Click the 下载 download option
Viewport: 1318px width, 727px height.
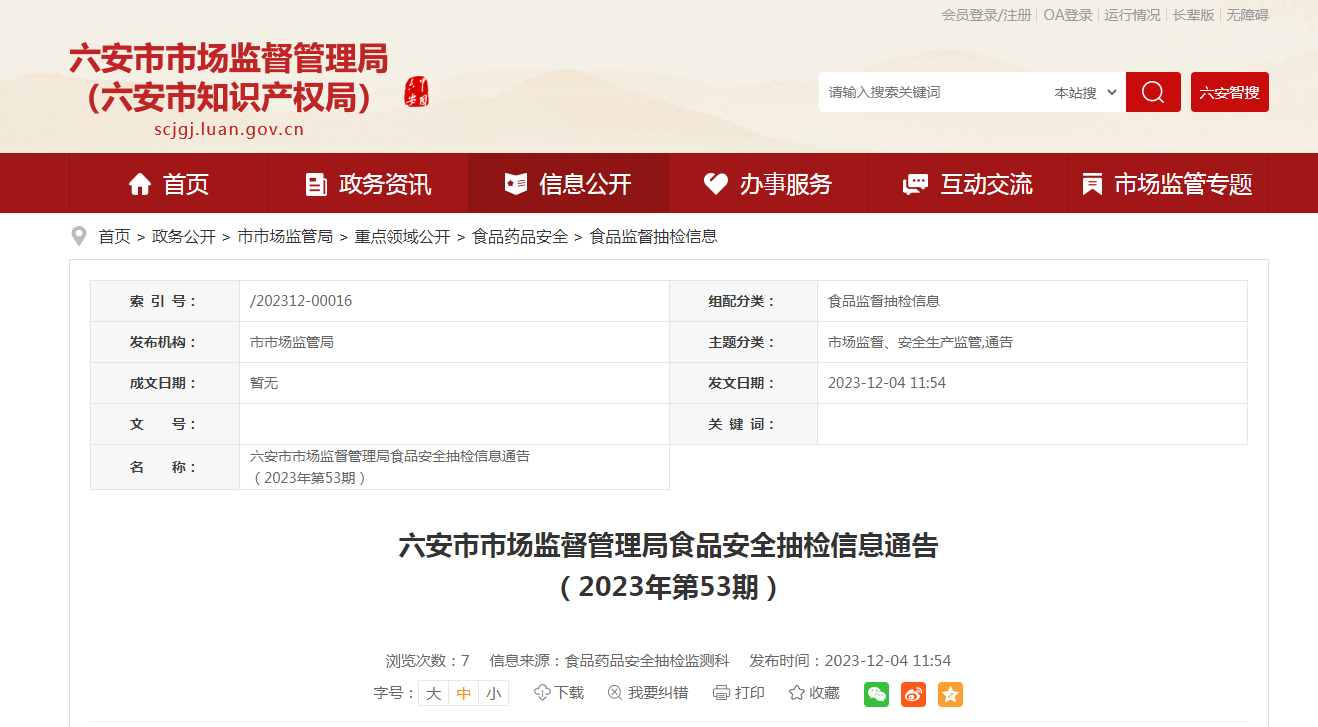click(559, 693)
